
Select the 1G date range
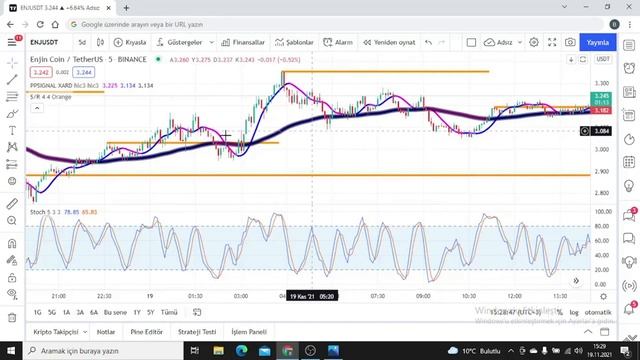pos(38,312)
